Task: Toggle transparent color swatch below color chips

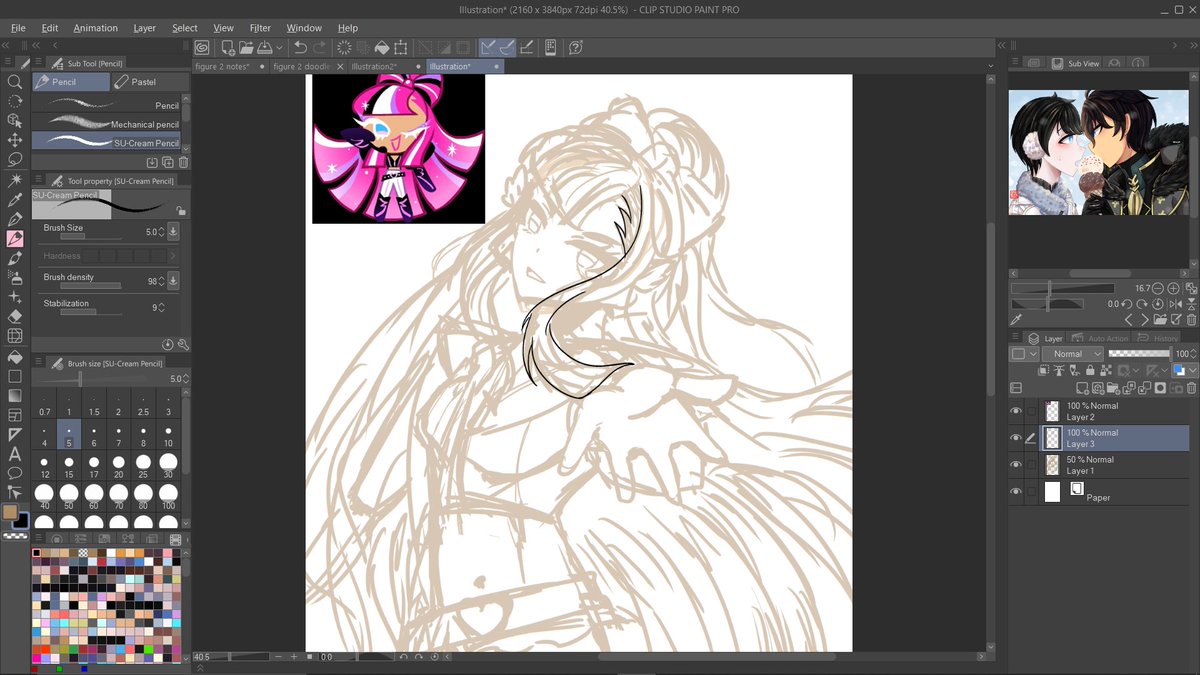Action: [15, 535]
